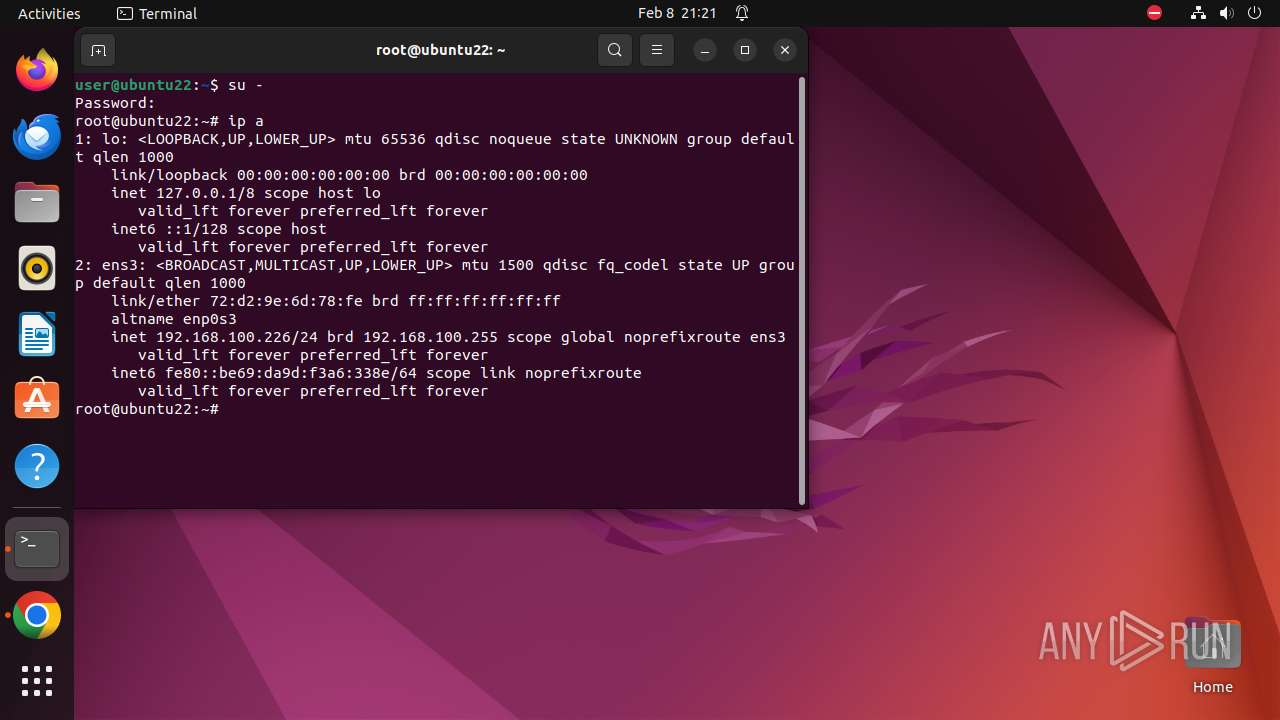Click the 'inet 127.0.0.1/8 scope host lo' line

(246, 193)
